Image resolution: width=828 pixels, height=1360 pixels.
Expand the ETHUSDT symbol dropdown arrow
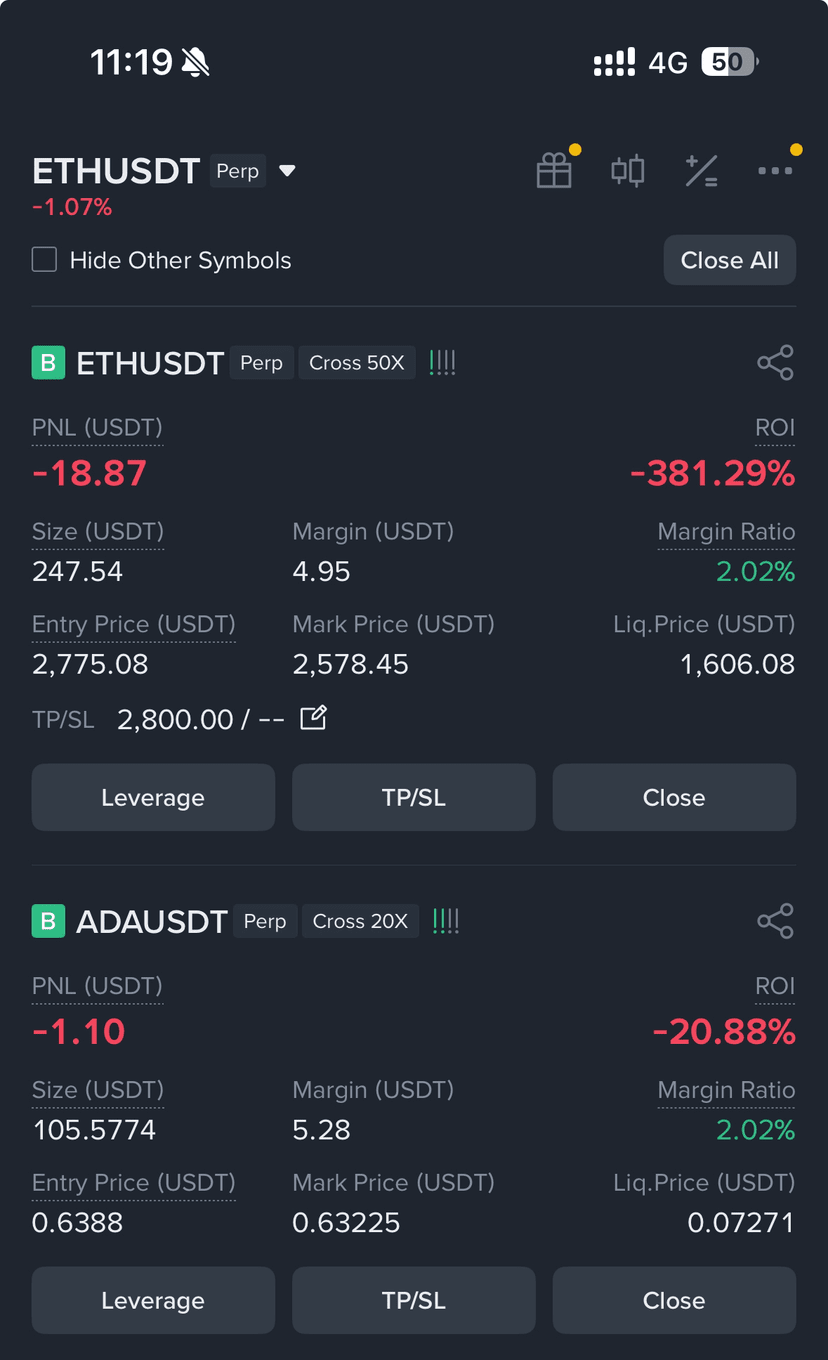(287, 171)
